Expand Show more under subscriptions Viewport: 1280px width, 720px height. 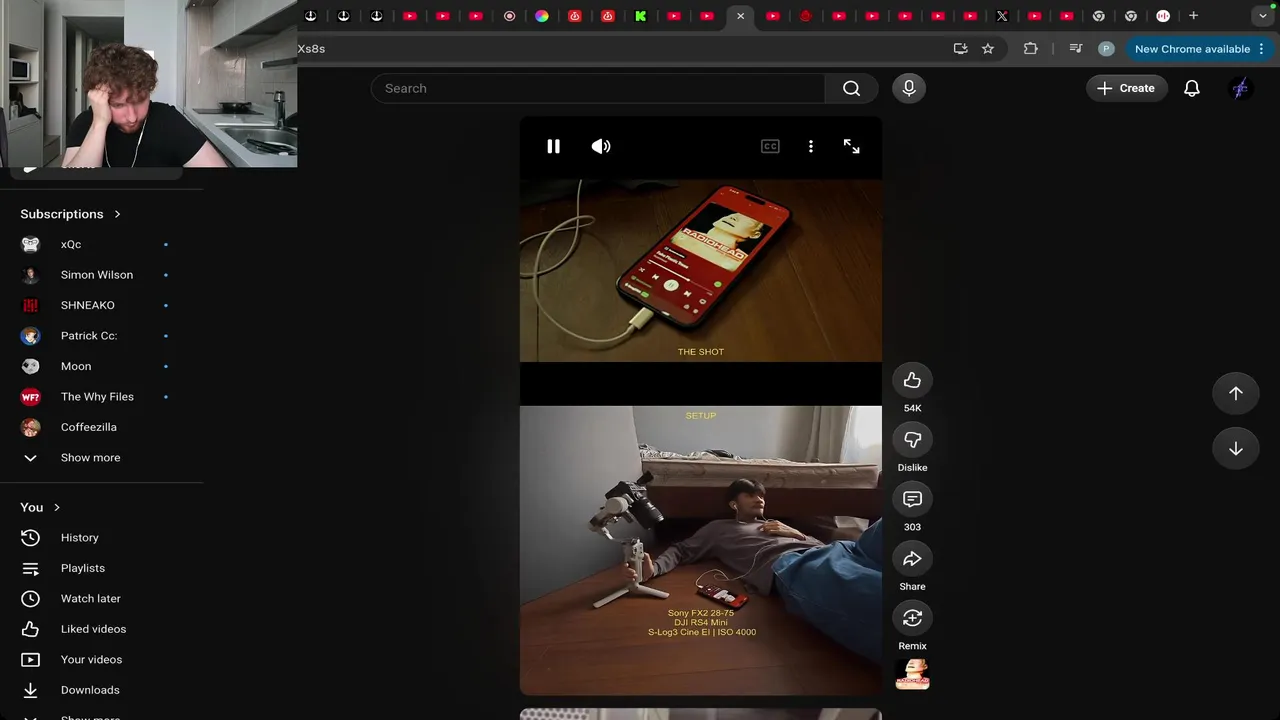click(90, 457)
